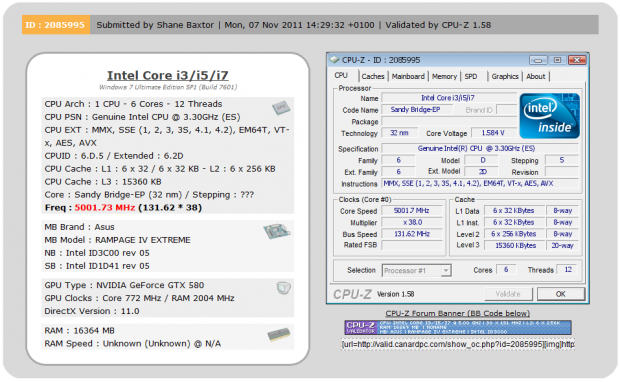This screenshot has height=382, width=620.
Task: Click the Model value D in CPU-Z
Action: [x=482, y=160]
